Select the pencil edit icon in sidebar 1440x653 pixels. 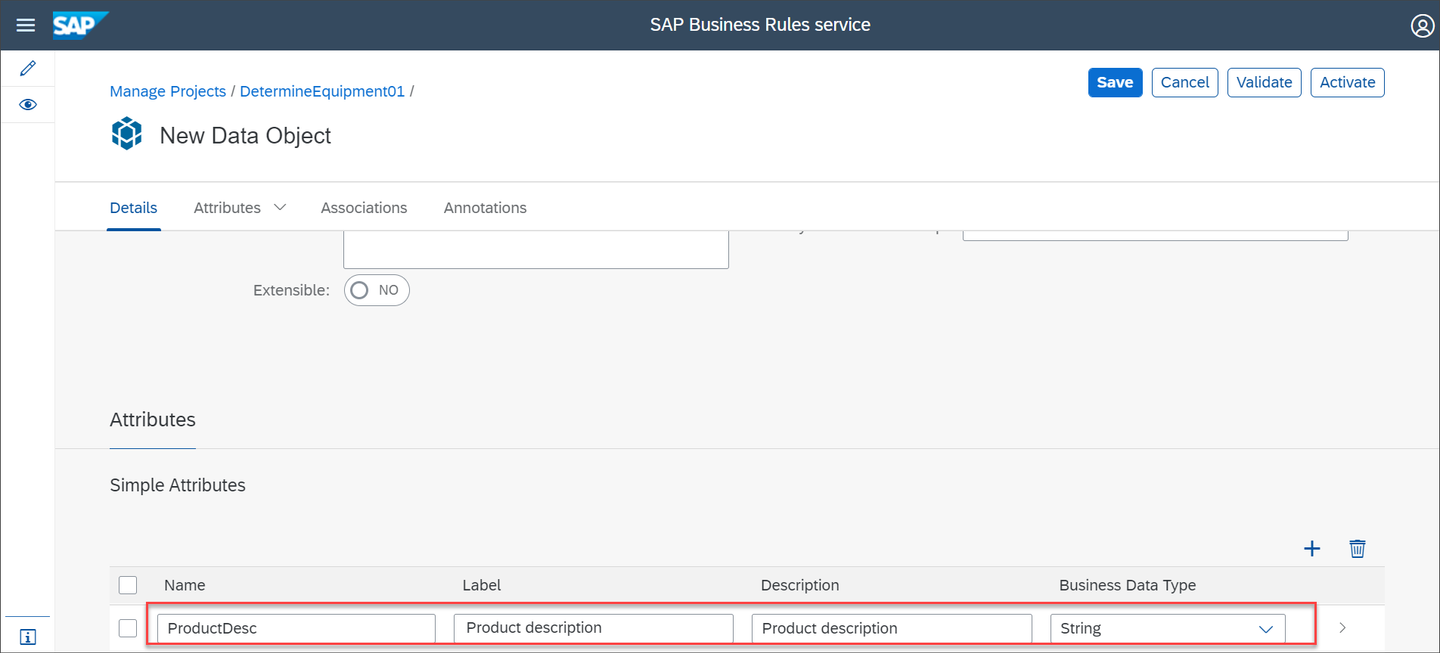28,69
